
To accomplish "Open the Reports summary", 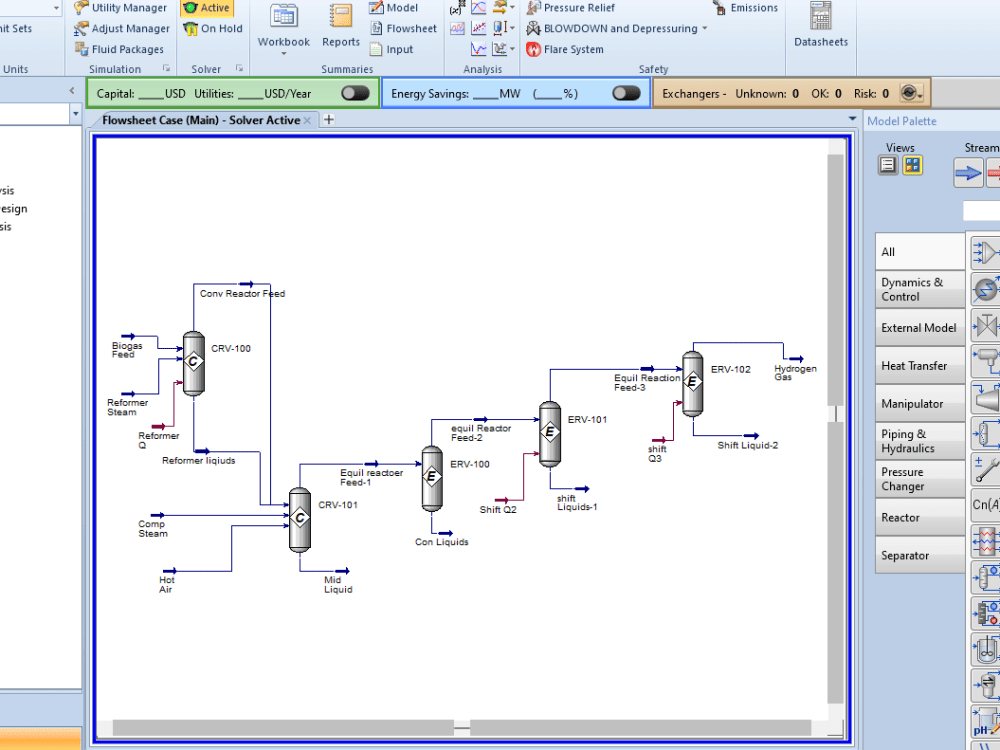I will [340, 28].
